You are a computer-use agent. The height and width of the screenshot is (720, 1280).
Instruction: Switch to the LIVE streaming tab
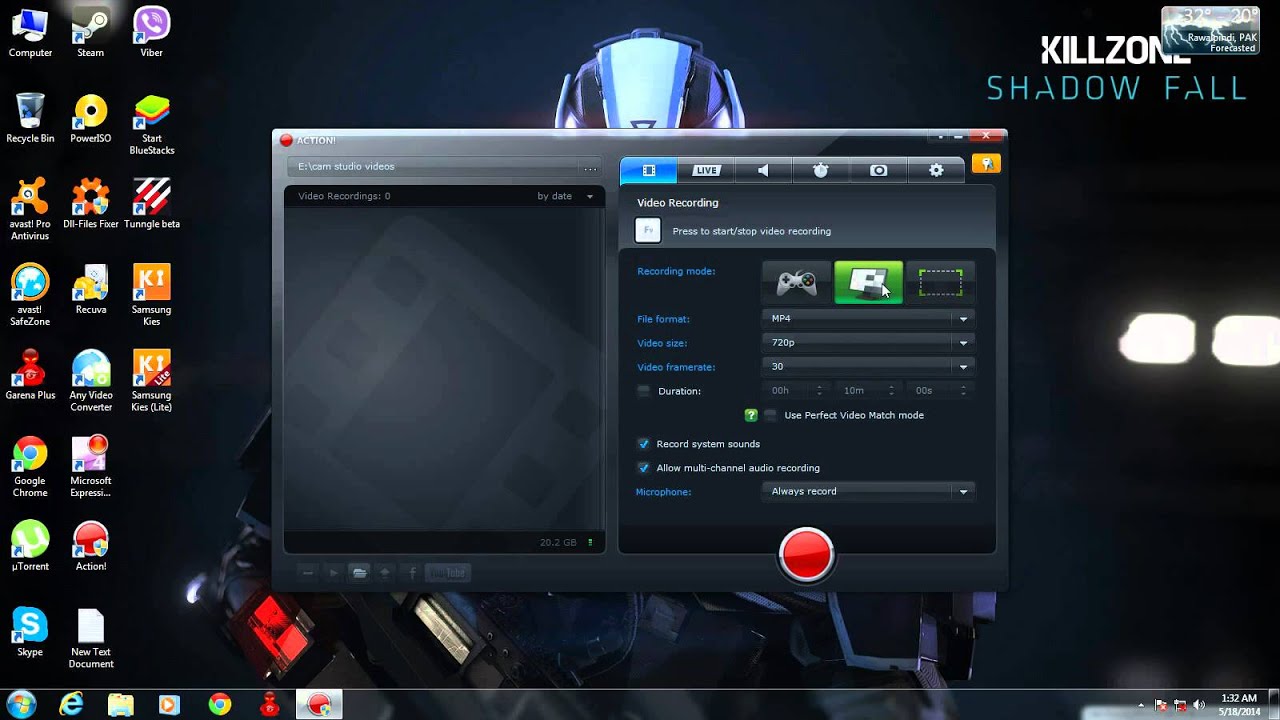tap(706, 171)
